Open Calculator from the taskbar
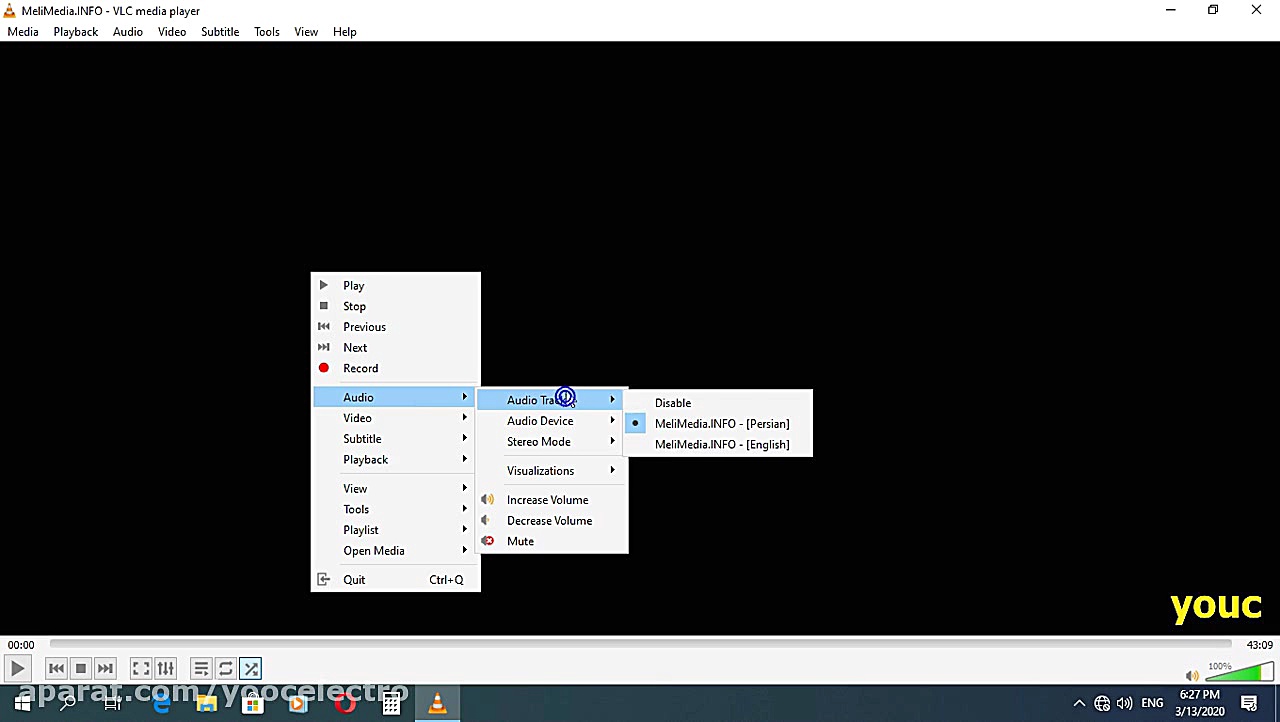The image size is (1280, 722). [391, 704]
